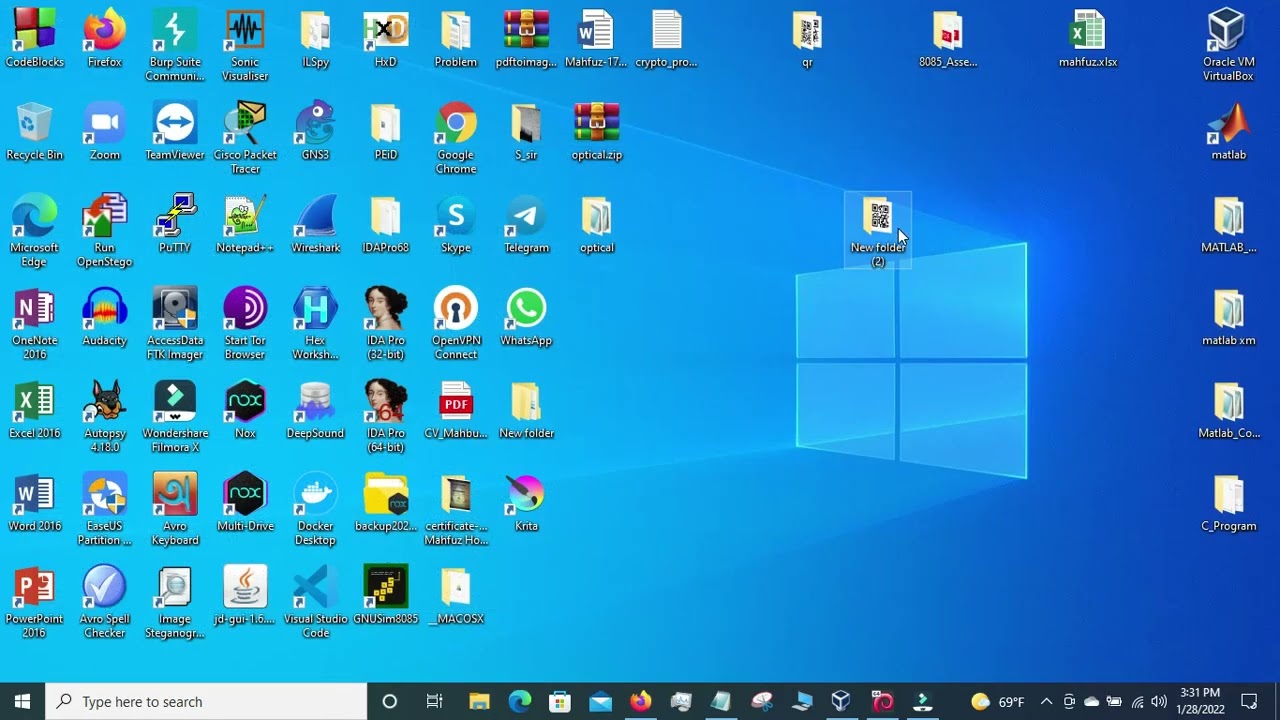Image resolution: width=1280 pixels, height=720 pixels.
Task: Open the Recycle Bin
Action: [x=34, y=125]
